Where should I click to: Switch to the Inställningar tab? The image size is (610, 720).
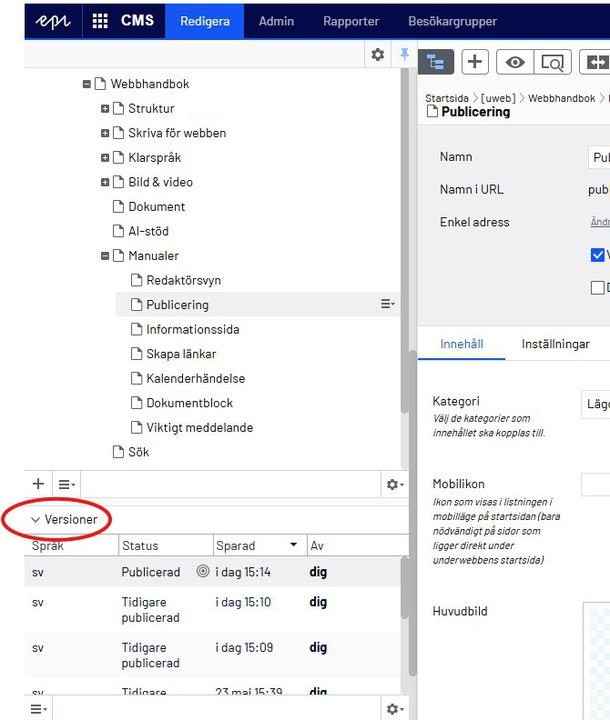[x=555, y=344]
